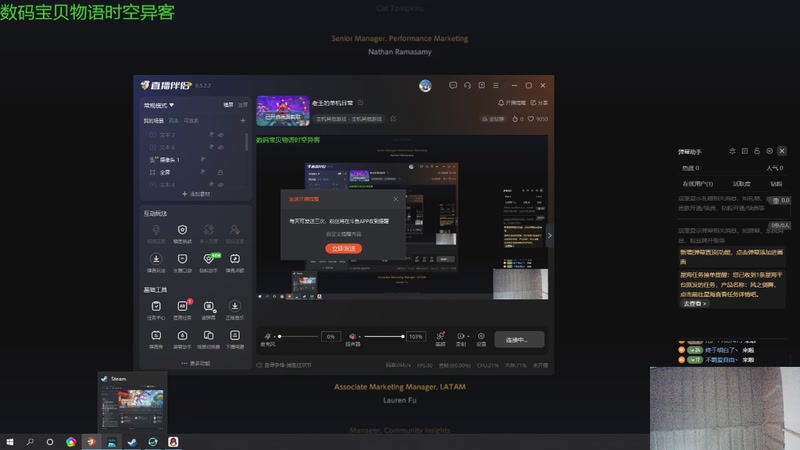Image resolution: width=800 pixels, height=450 pixels.
Task: Open the multi-person link icon in 互动玩法
Action: click(209, 230)
